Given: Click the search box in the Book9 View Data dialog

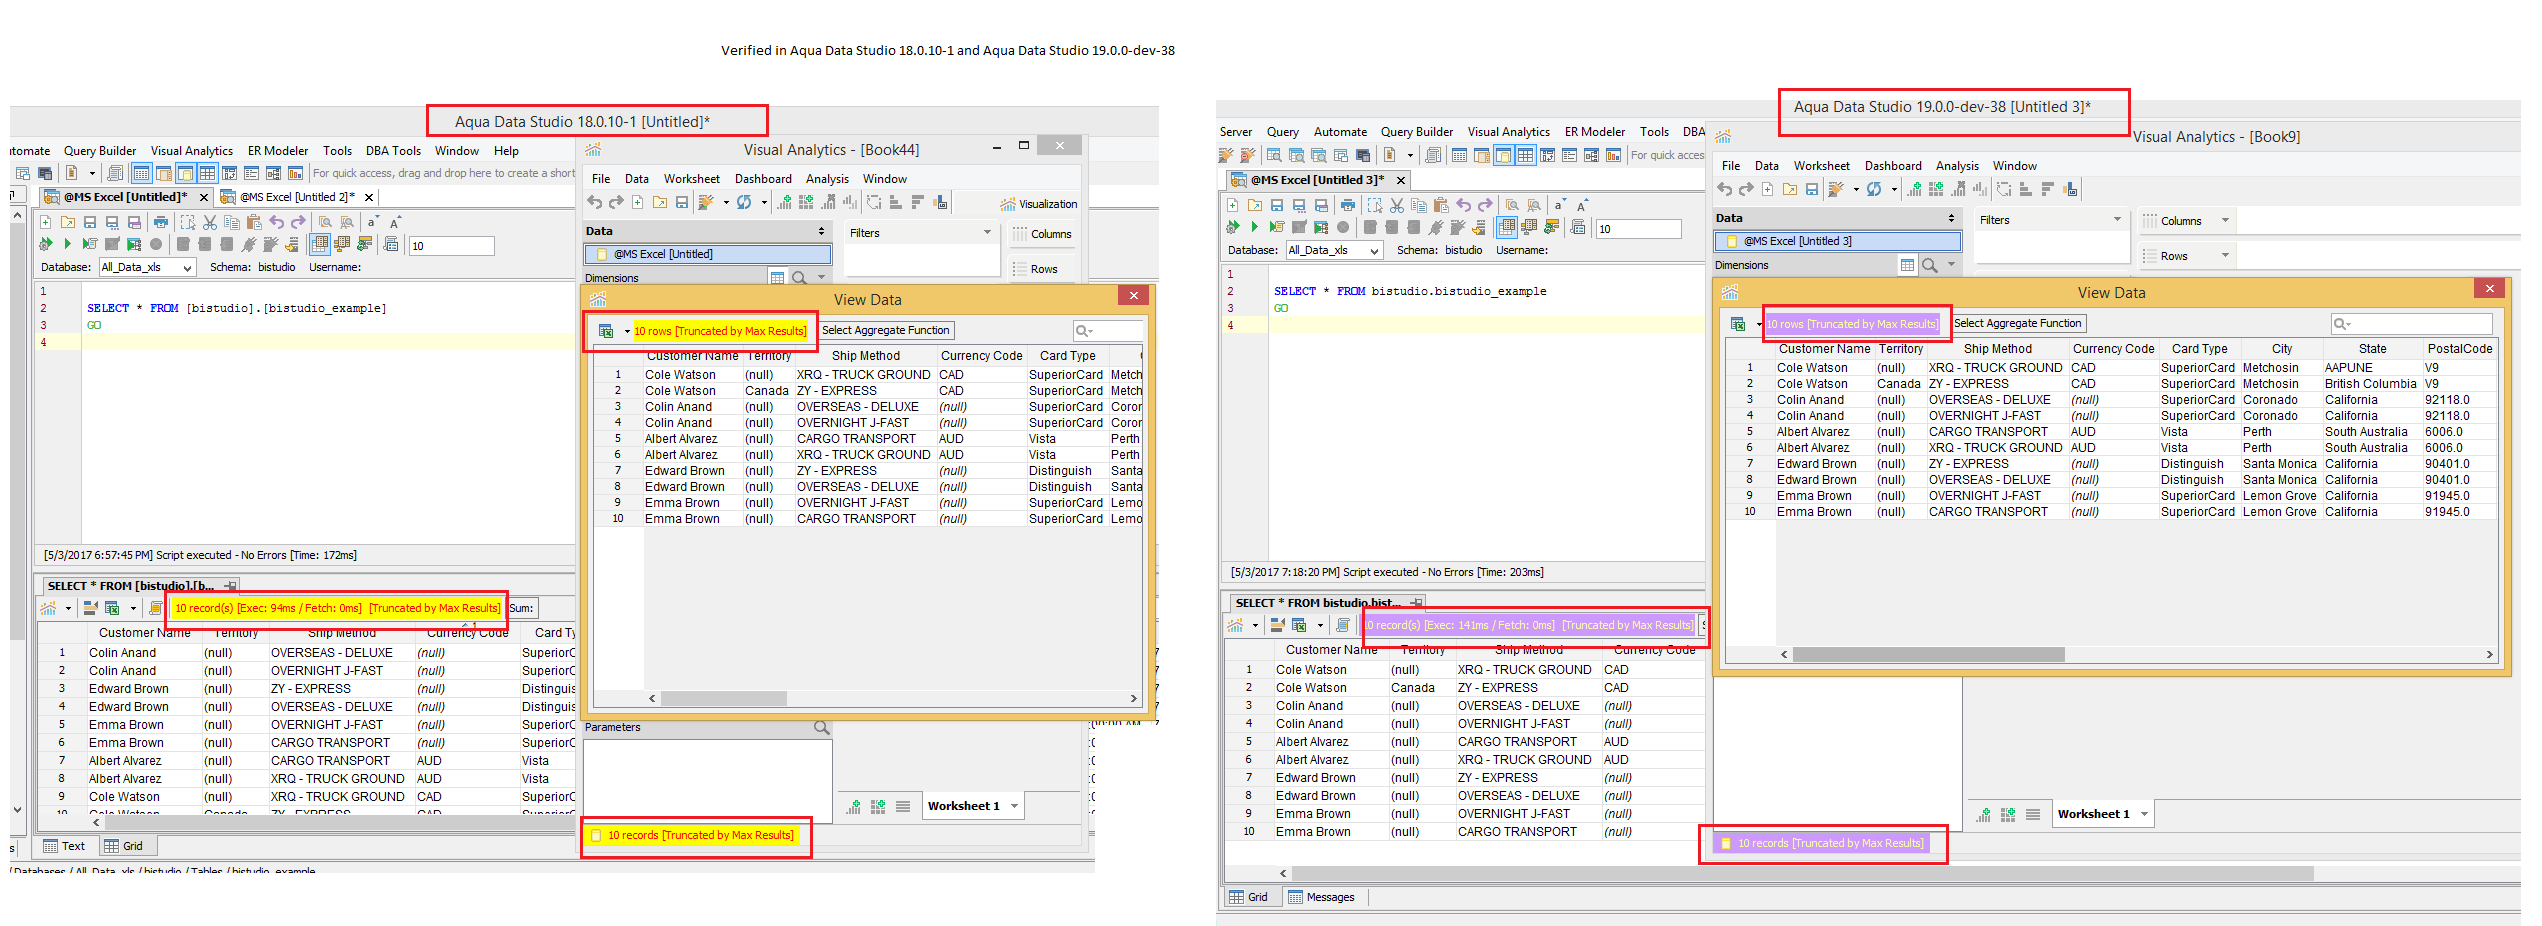Looking at the screenshot, I should pos(2411,324).
